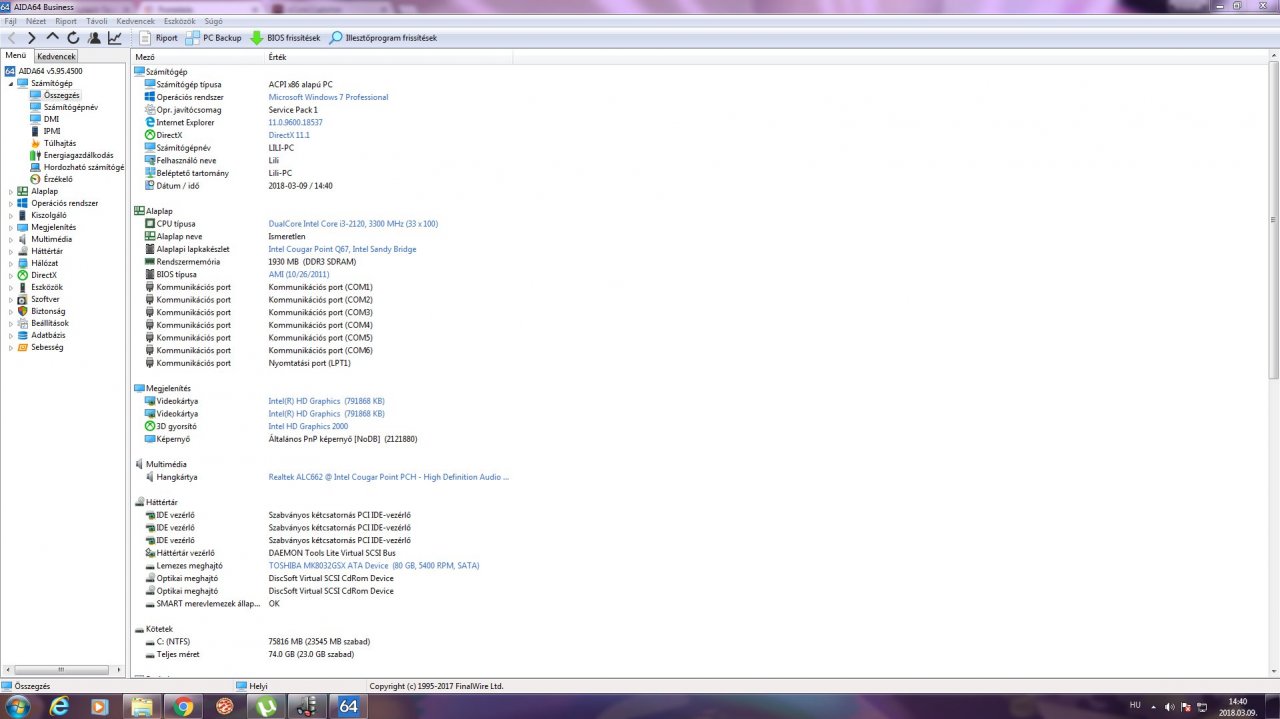Expand the Háttértár tree node
The height and width of the screenshot is (719, 1280).
(11, 251)
